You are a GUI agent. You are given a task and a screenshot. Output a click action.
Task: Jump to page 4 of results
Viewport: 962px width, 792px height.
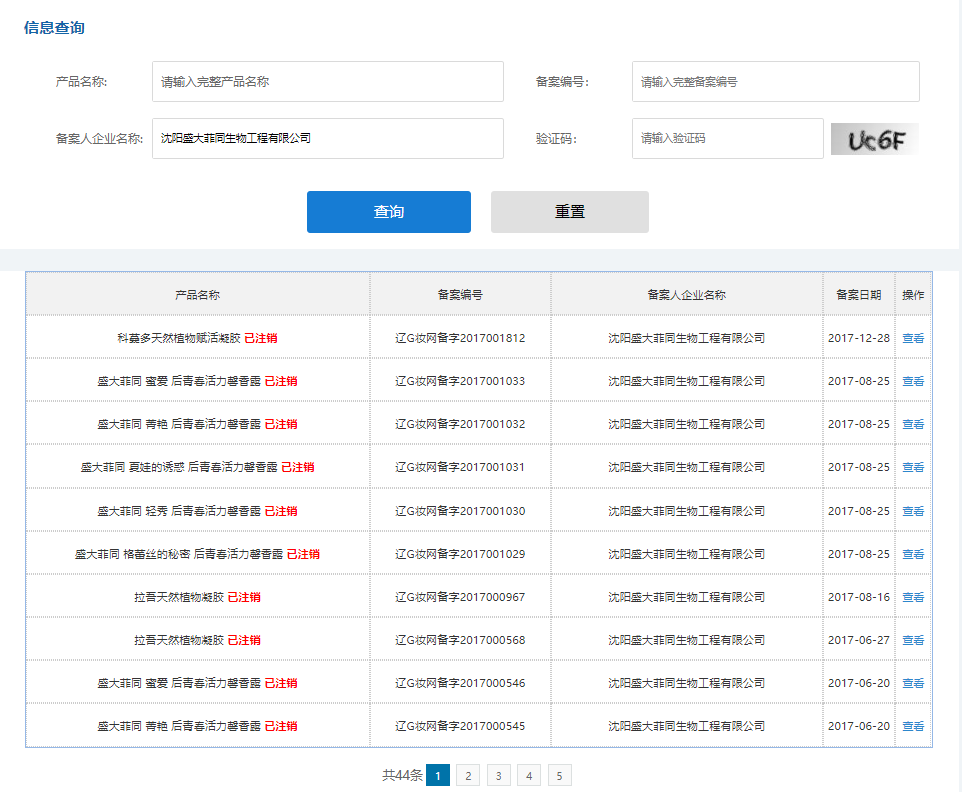click(x=529, y=775)
